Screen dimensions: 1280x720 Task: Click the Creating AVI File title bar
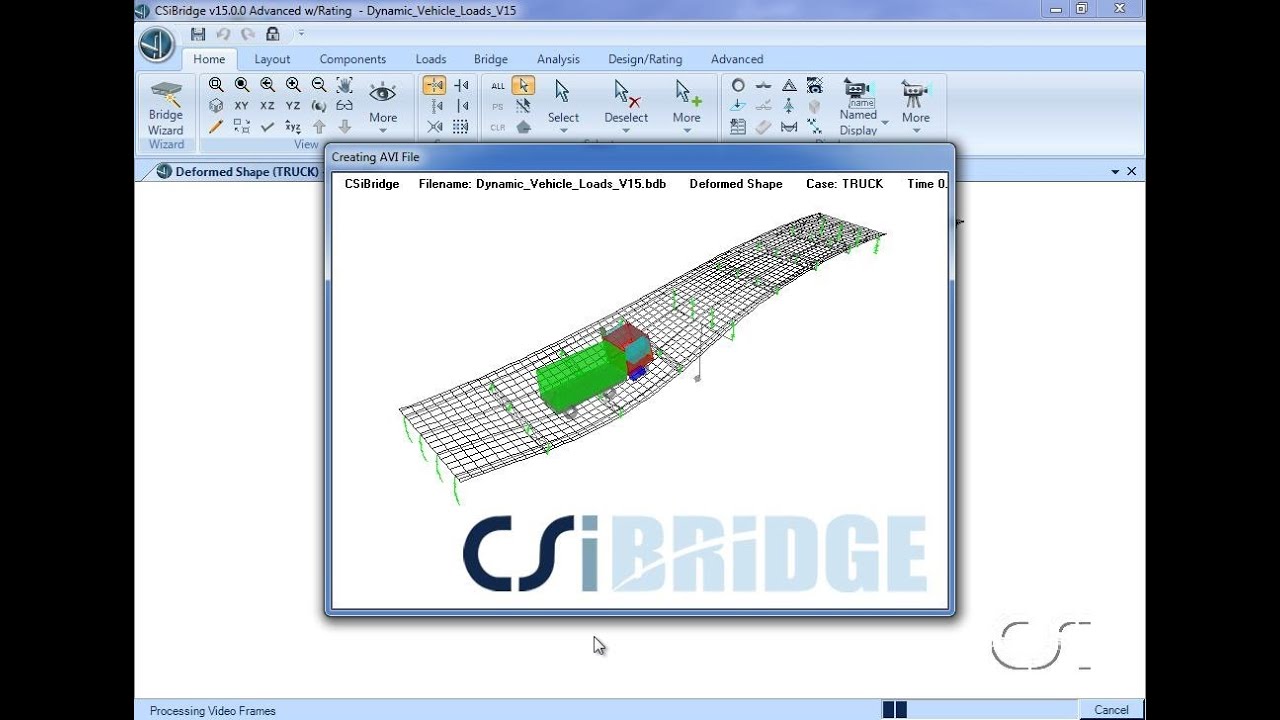click(x=640, y=157)
